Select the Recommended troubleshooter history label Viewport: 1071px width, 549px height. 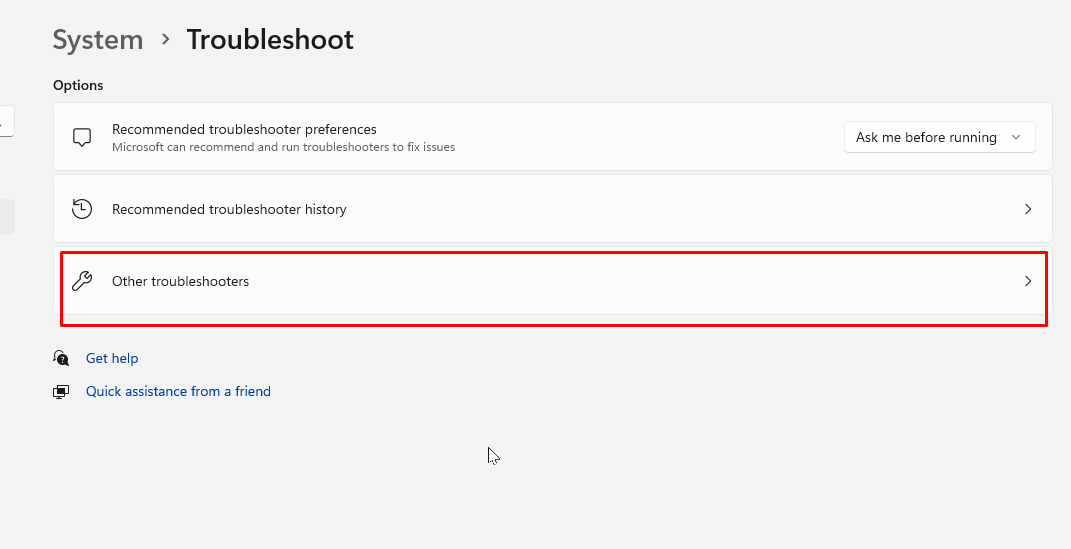pos(229,209)
